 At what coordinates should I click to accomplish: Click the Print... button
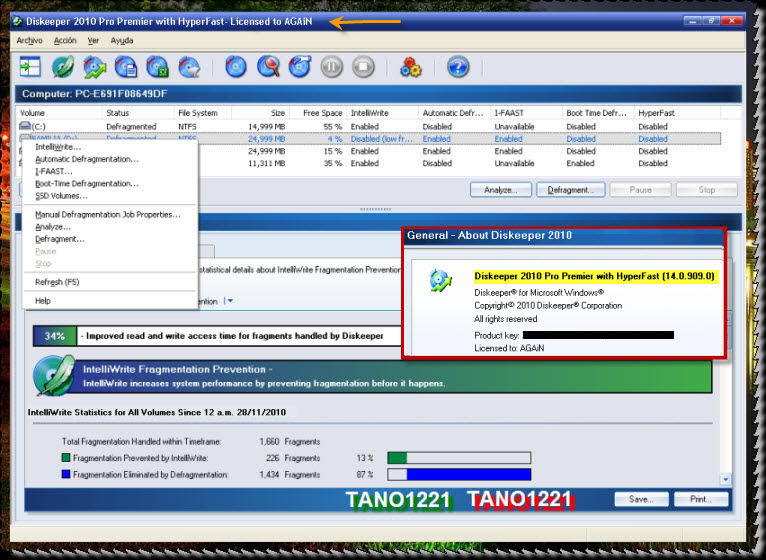(701, 499)
